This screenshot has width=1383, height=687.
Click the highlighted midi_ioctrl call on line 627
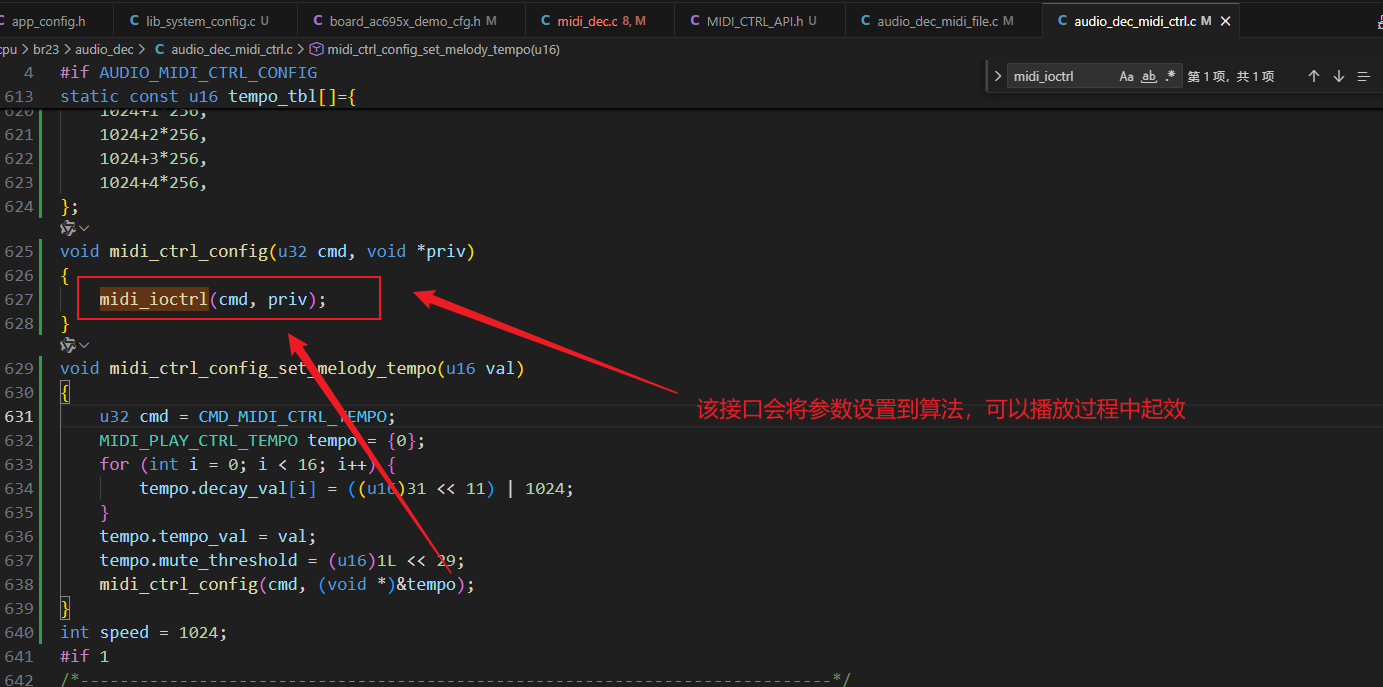153,299
